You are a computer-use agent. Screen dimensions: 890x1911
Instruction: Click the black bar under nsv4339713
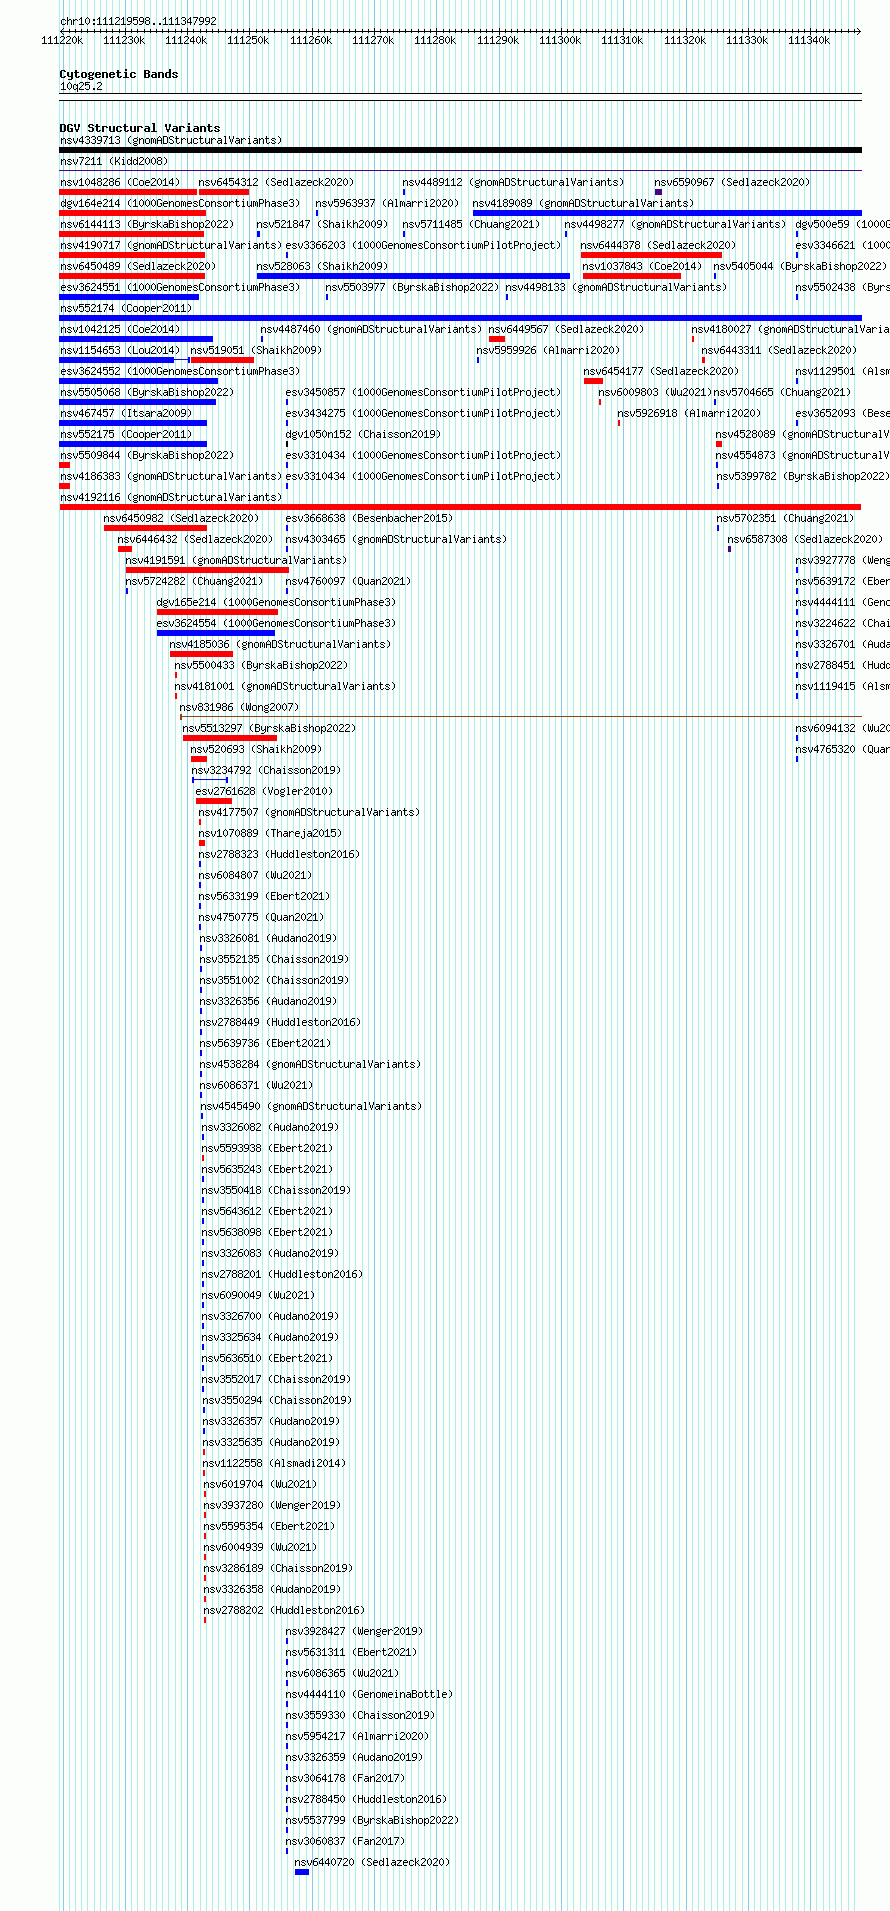click(x=460, y=150)
